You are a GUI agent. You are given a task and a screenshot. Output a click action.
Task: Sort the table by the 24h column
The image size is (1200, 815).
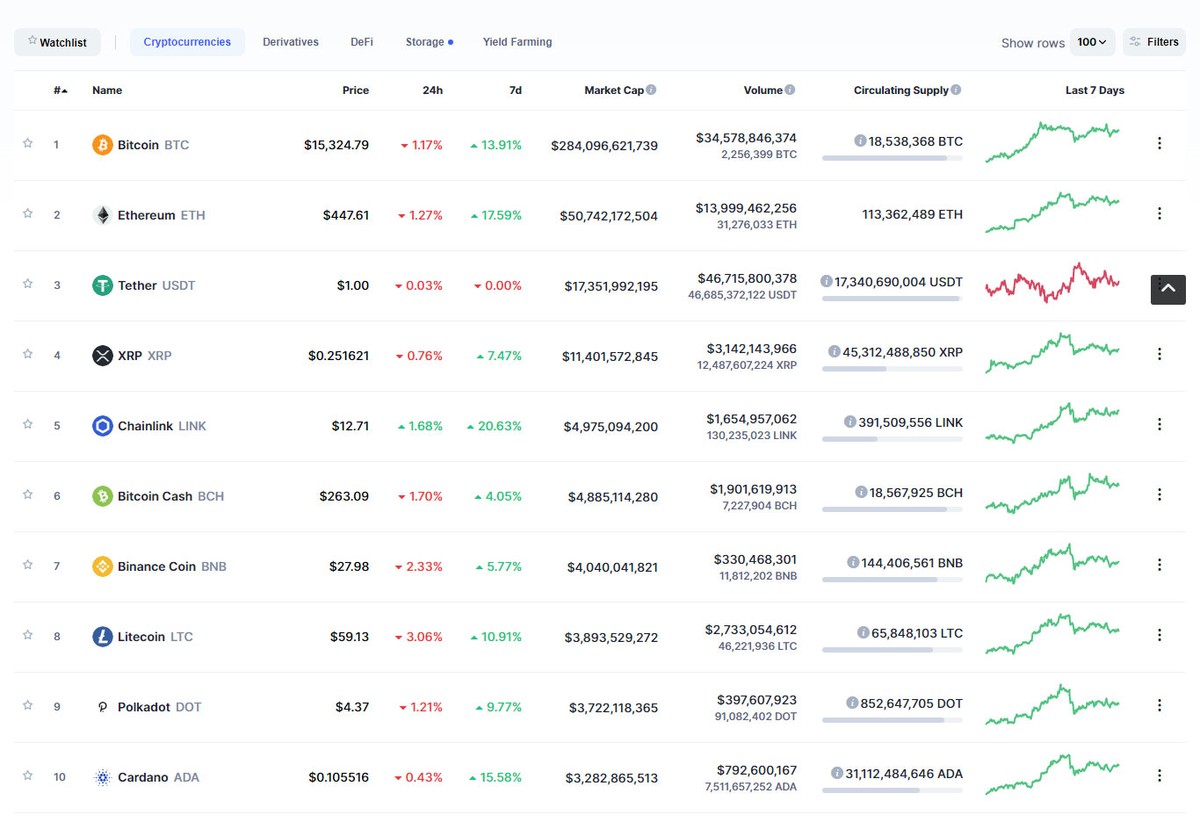coord(432,89)
